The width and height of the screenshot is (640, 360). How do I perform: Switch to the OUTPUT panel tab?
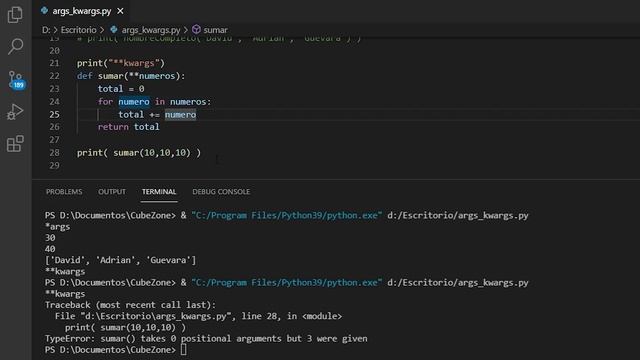112,192
